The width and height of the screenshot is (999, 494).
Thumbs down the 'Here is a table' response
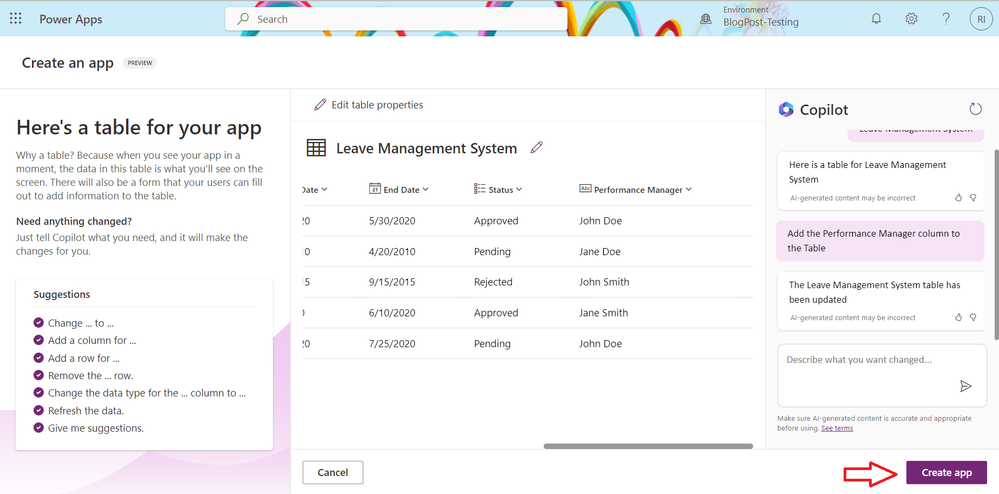(x=973, y=198)
